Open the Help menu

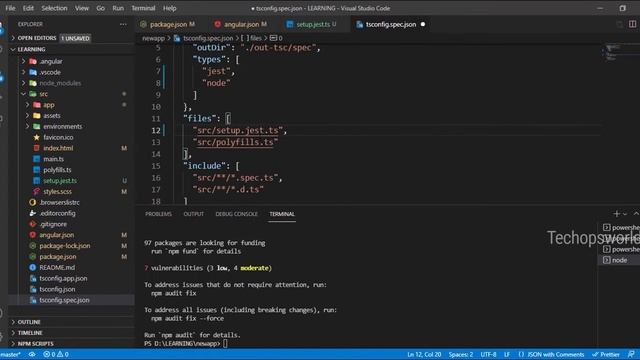169,8
